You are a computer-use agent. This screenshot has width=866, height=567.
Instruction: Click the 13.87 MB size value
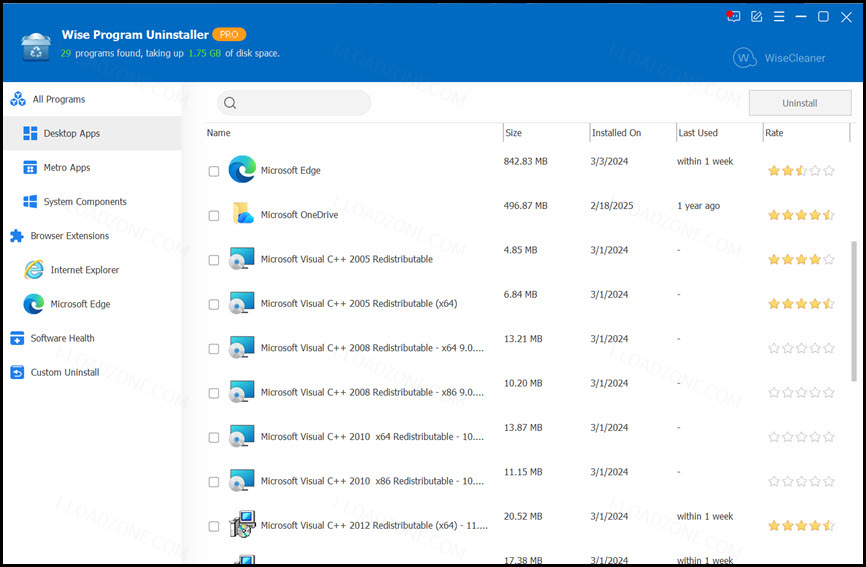pyautogui.click(x=523, y=427)
